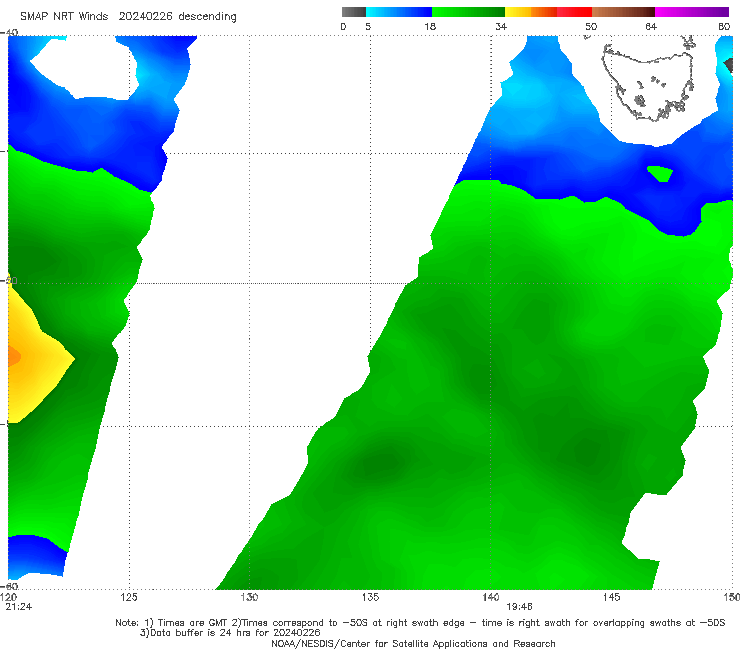Click the magenta-purple segment of the color bar

692,12
